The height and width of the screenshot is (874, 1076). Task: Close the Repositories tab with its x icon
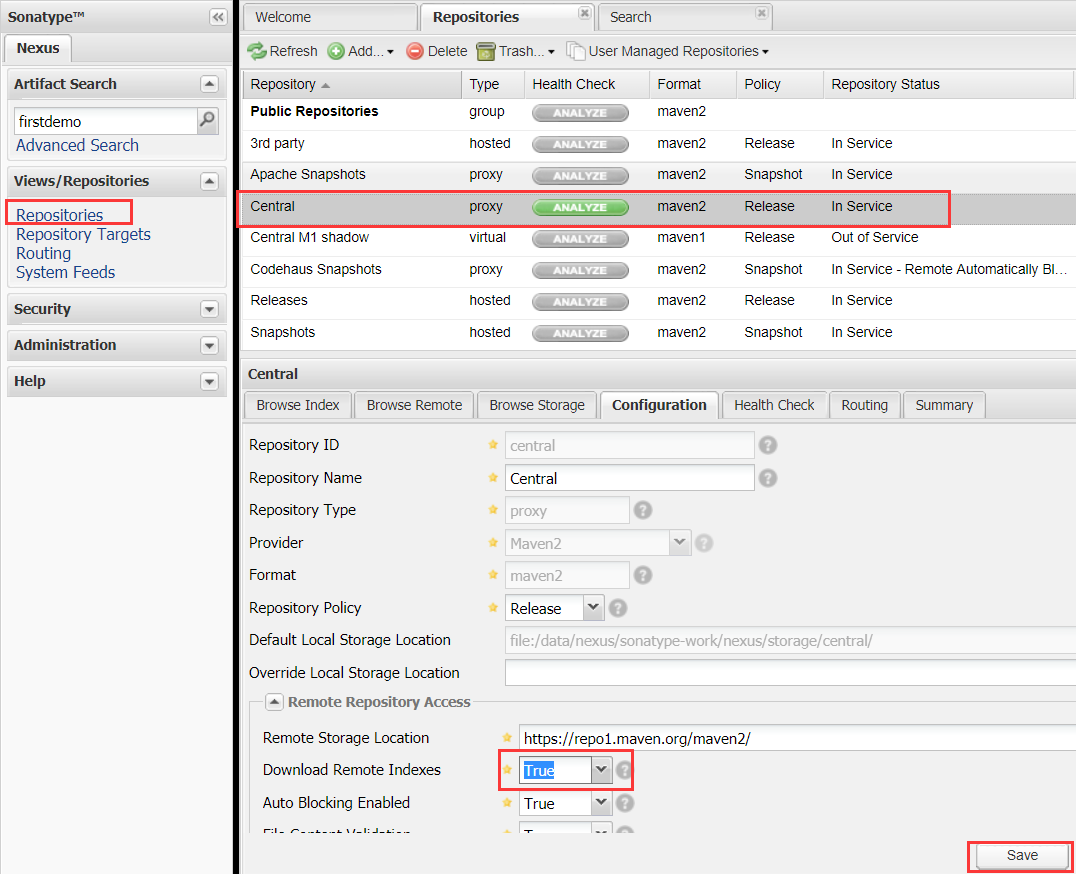[x=584, y=13]
